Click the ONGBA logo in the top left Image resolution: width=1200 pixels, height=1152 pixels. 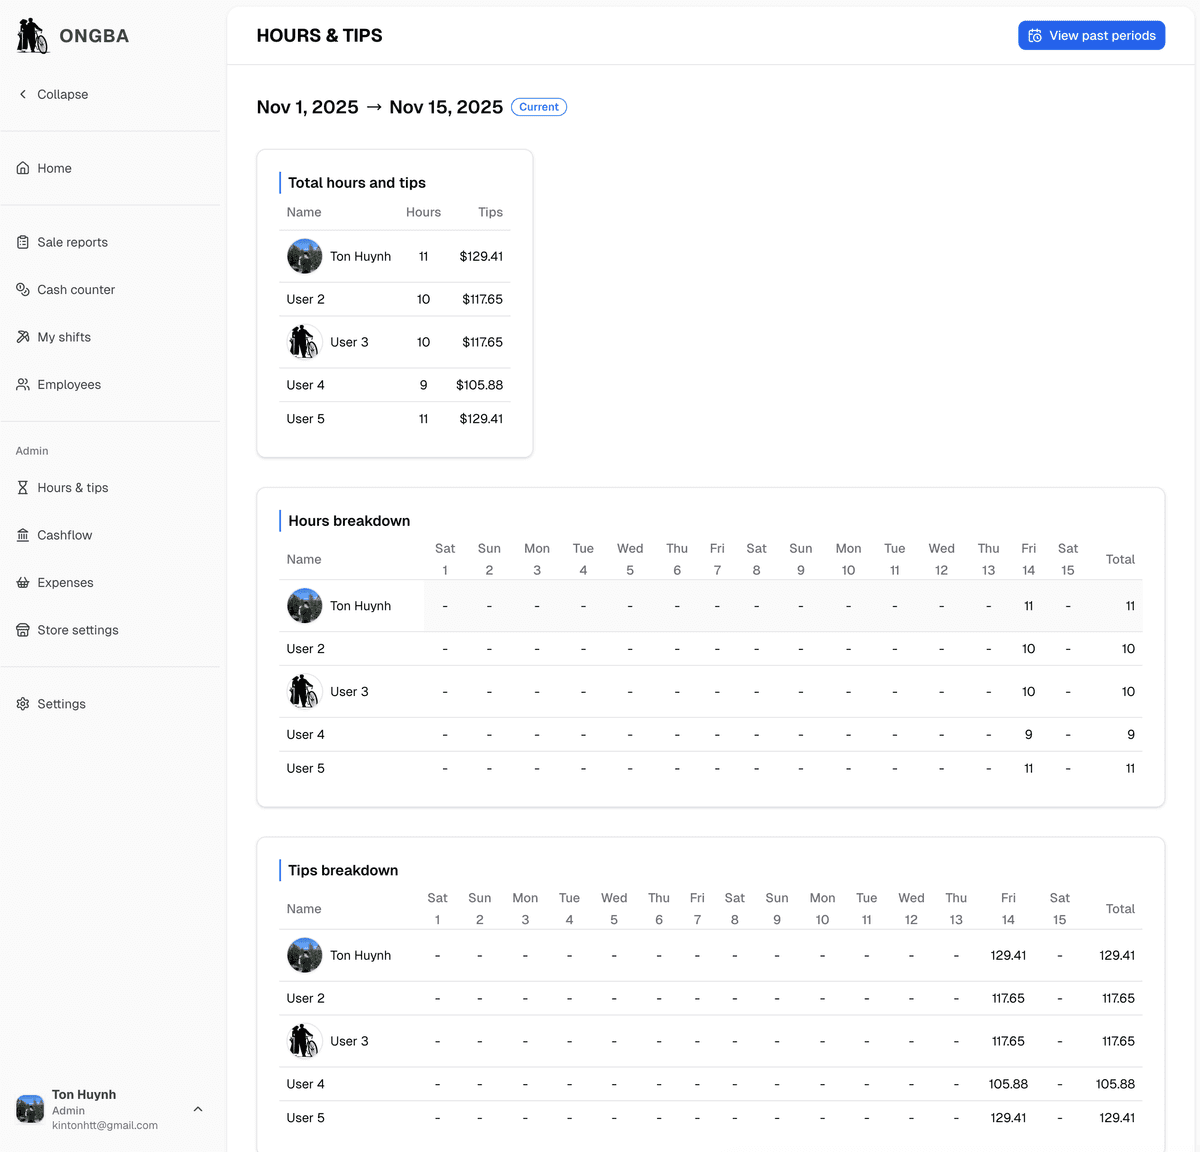71,35
